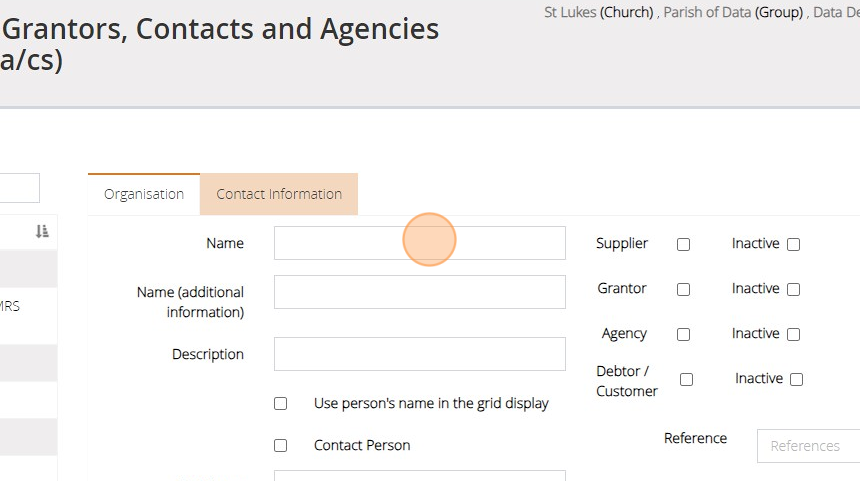Click the Description input field
Screen dimensions: 860x481
point(419,354)
